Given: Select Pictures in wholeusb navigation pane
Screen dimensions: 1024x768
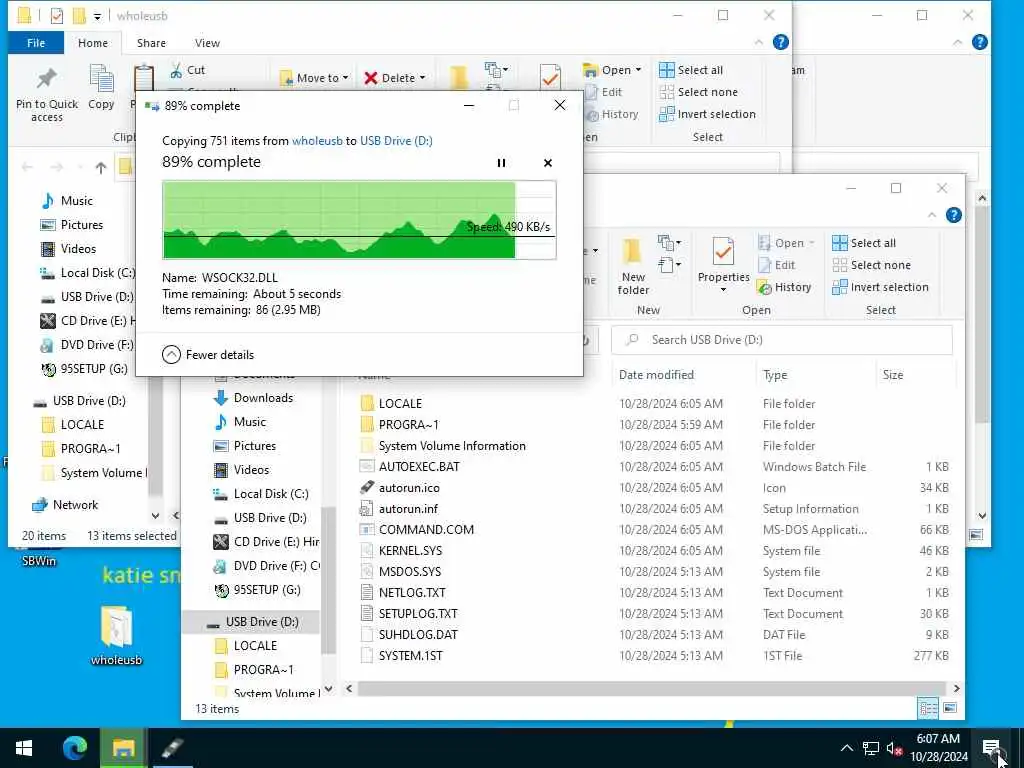Looking at the screenshot, I should click(72, 225).
